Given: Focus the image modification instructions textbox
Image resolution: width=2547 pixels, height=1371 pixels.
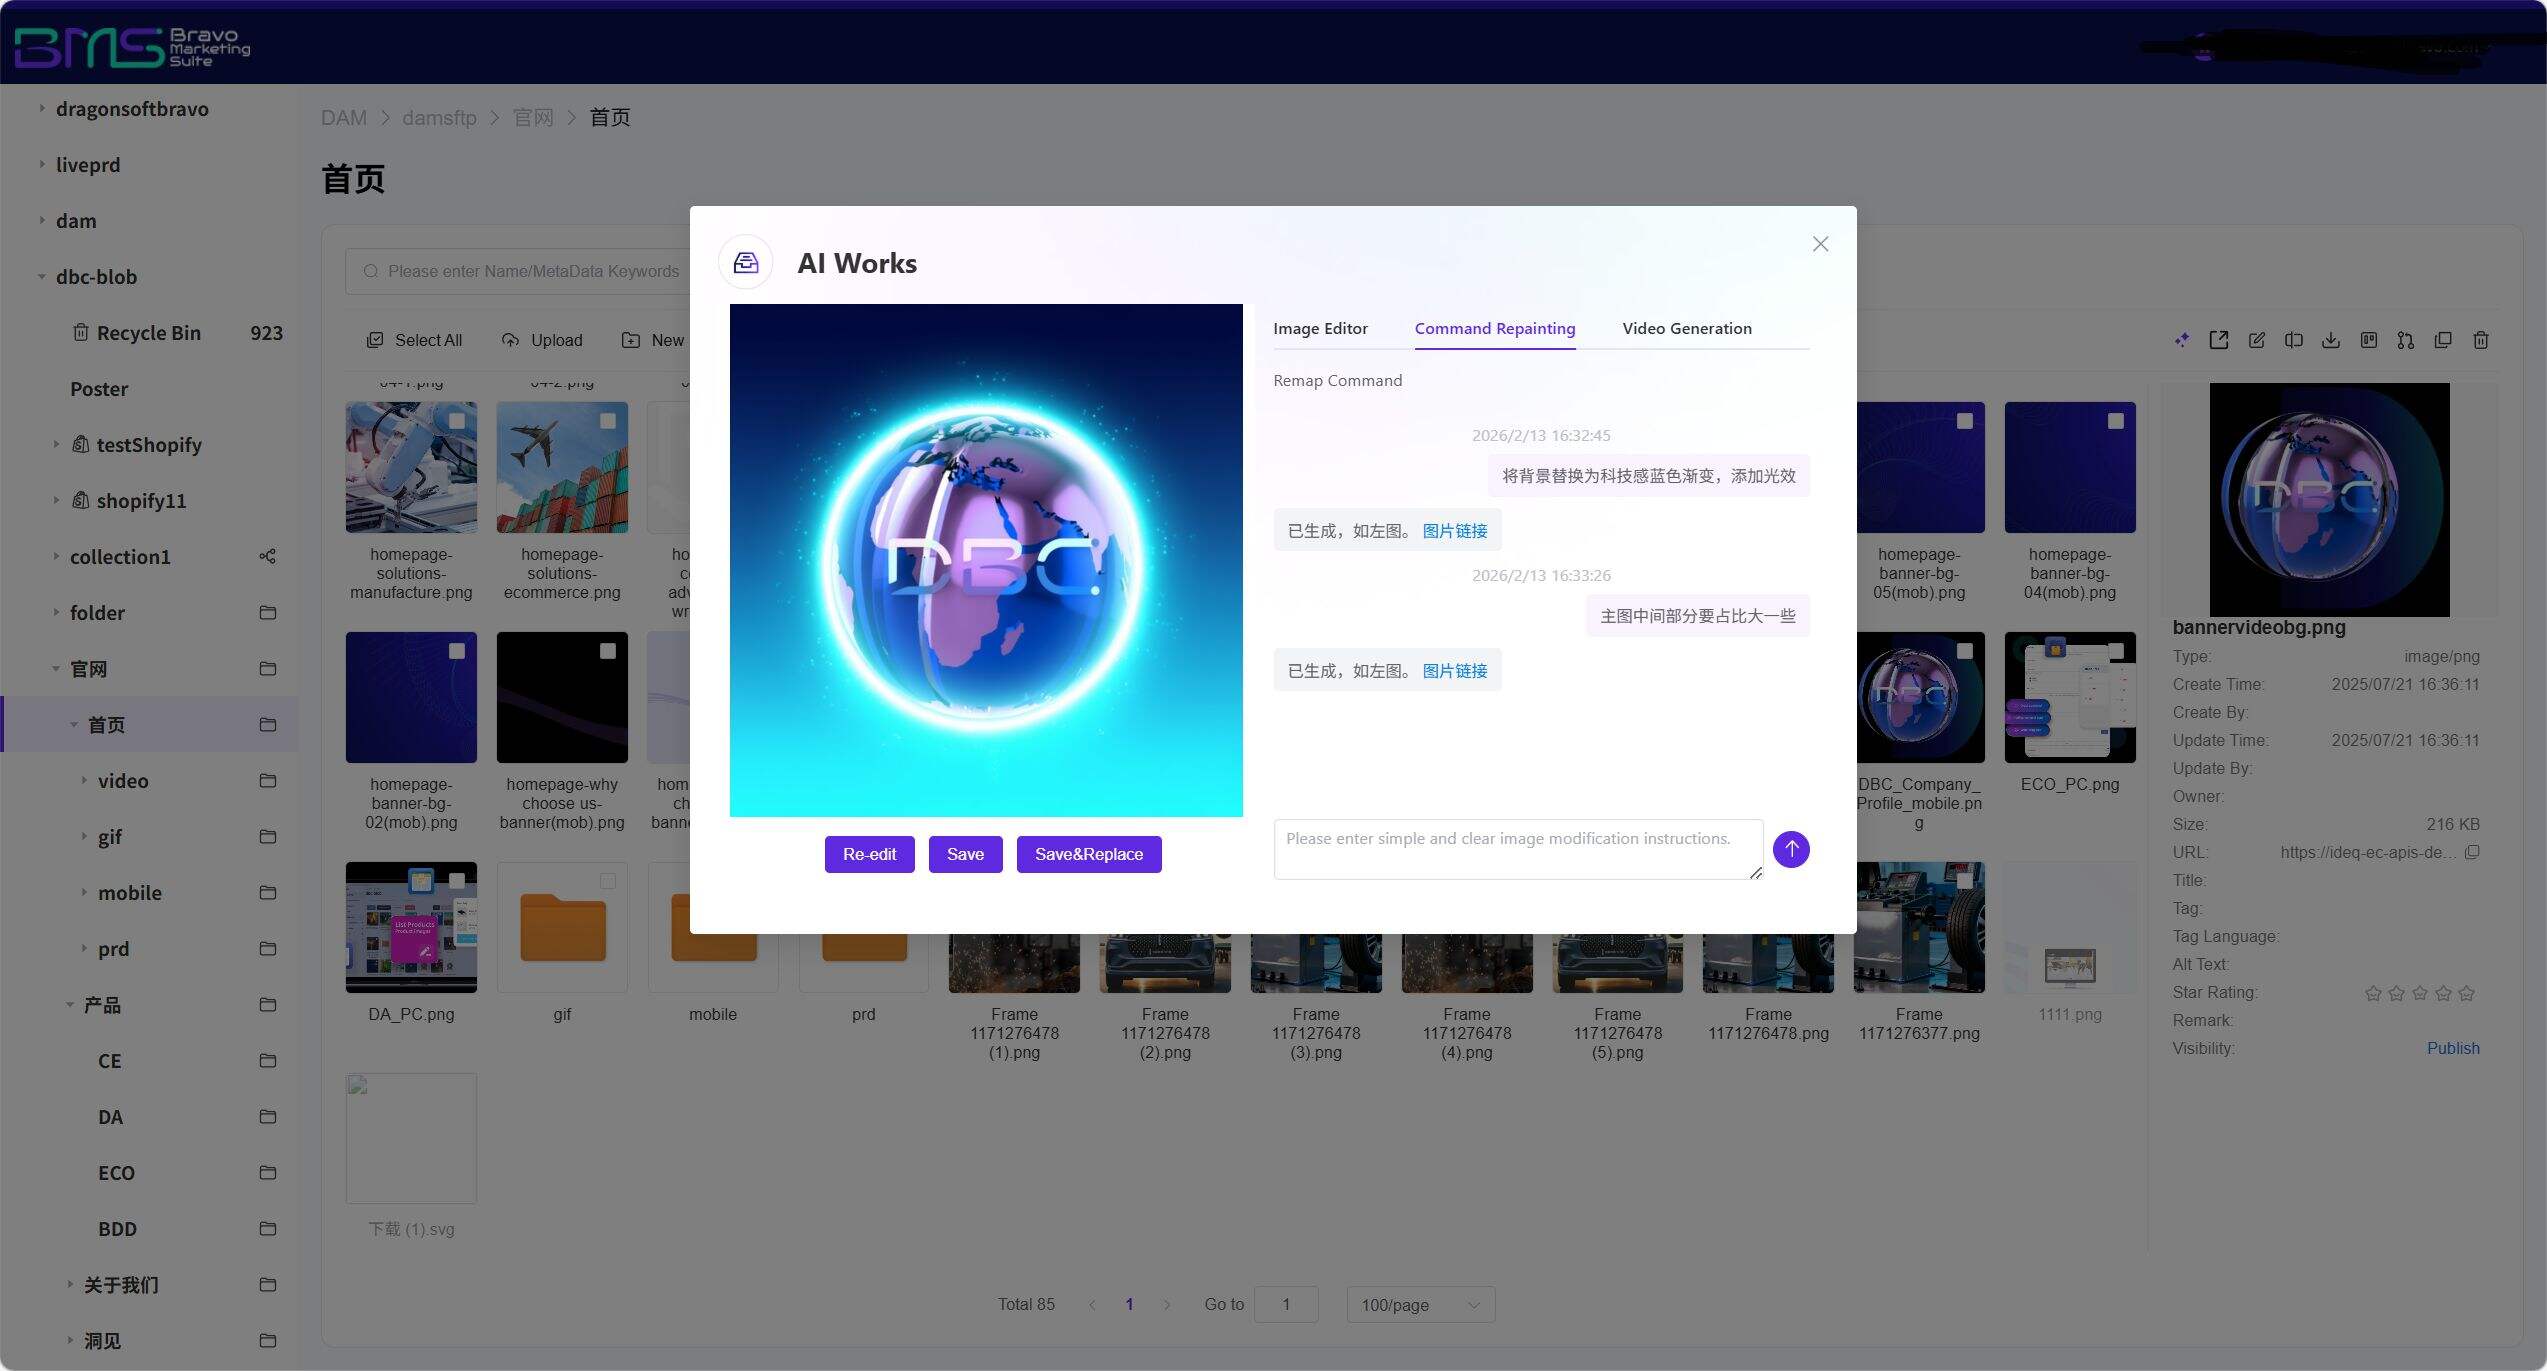Looking at the screenshot, I should pos(1516,849).
